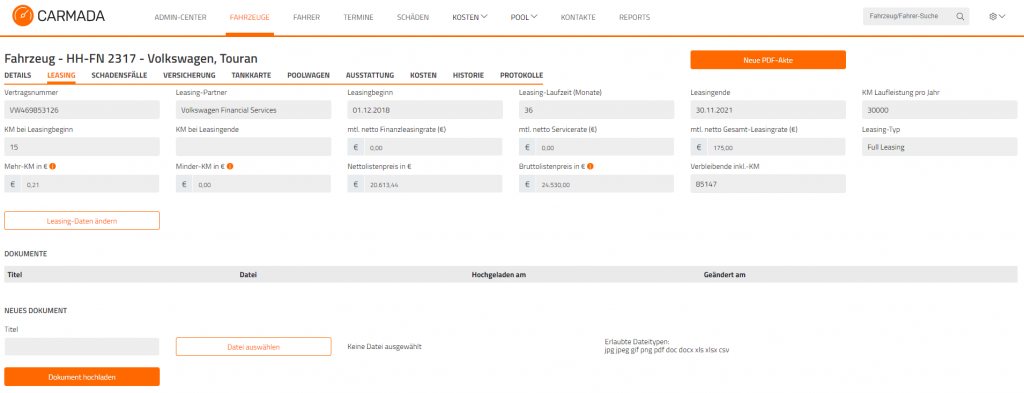This screenshot has width=1024, height=393.
Task: Switch to the Ausstattung tab
Action: click(370, 75)
